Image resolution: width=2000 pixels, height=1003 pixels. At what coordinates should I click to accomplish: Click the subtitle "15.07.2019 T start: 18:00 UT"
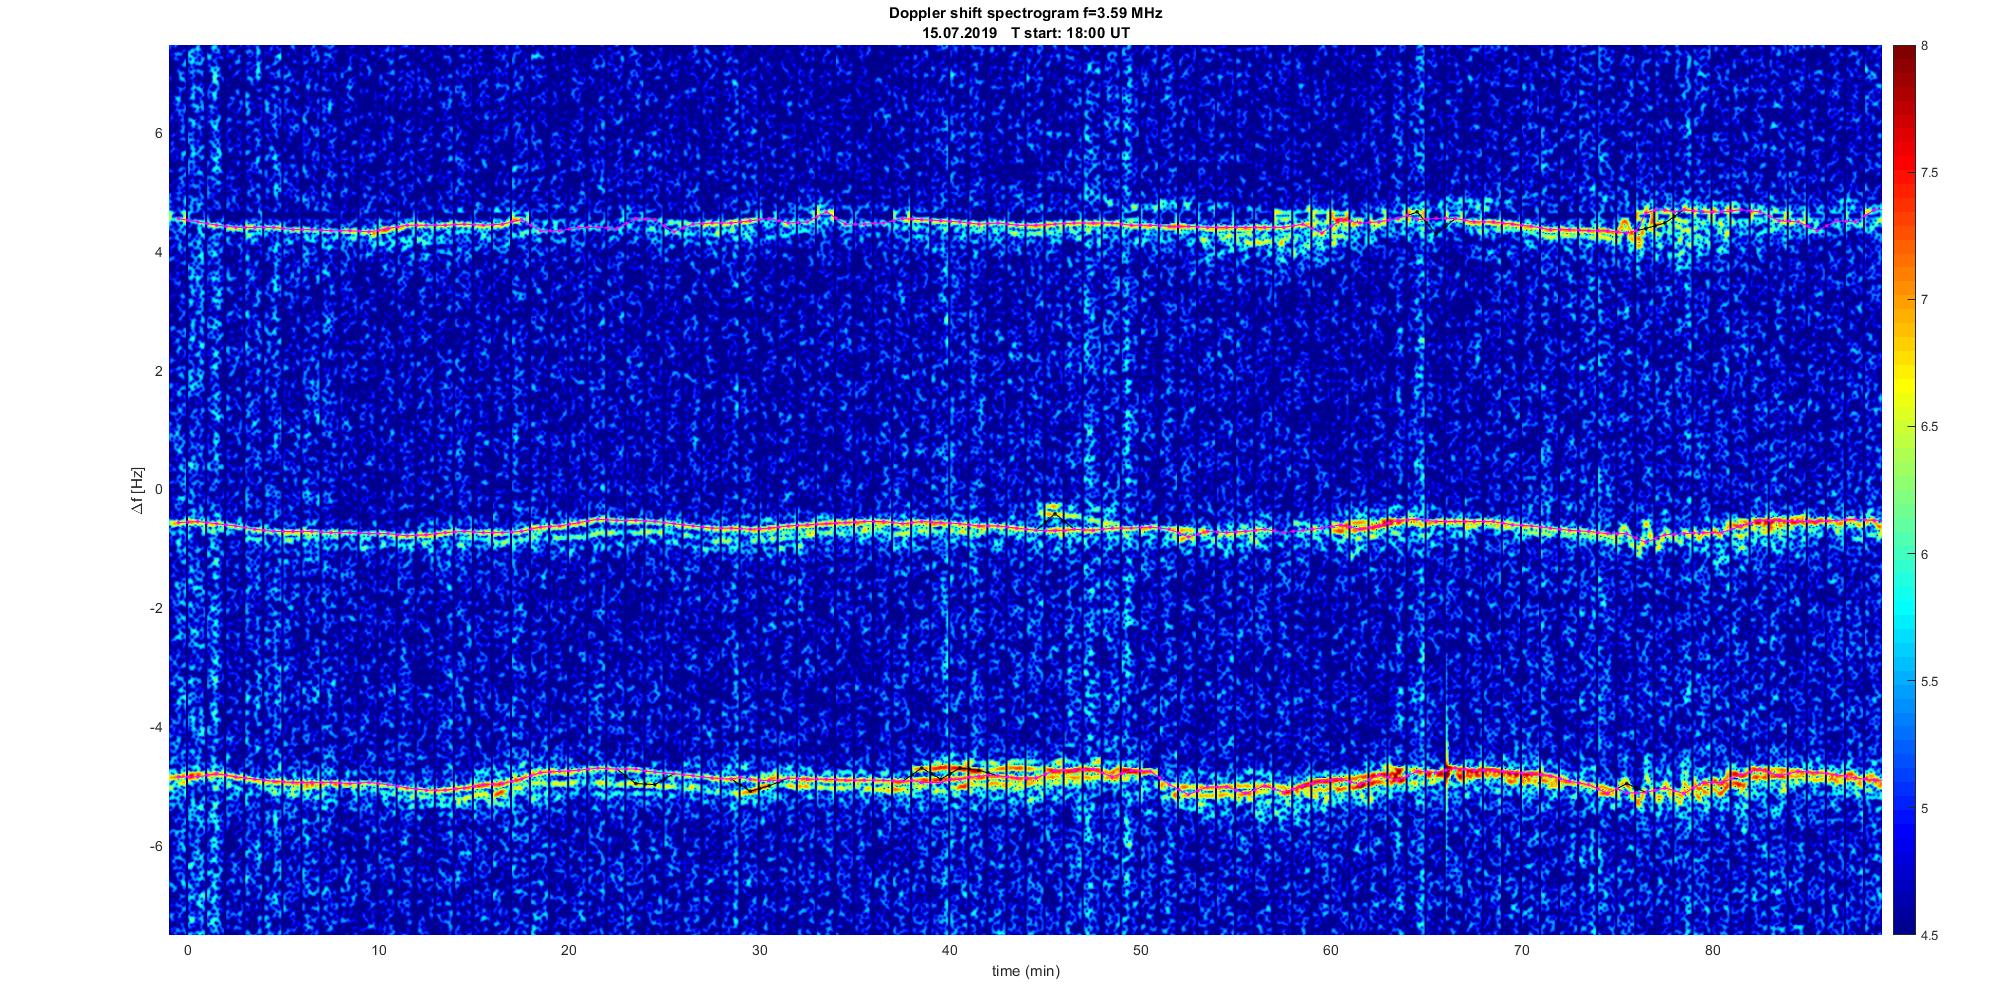1025,33
